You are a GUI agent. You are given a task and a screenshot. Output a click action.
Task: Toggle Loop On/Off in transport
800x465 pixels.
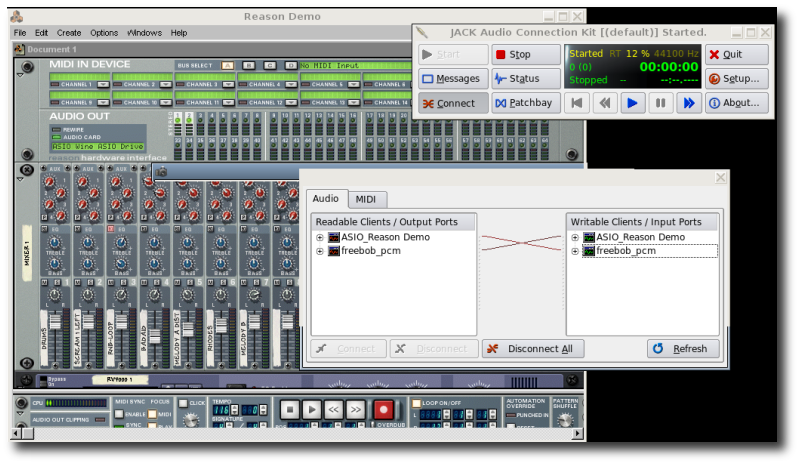point(416,403)
